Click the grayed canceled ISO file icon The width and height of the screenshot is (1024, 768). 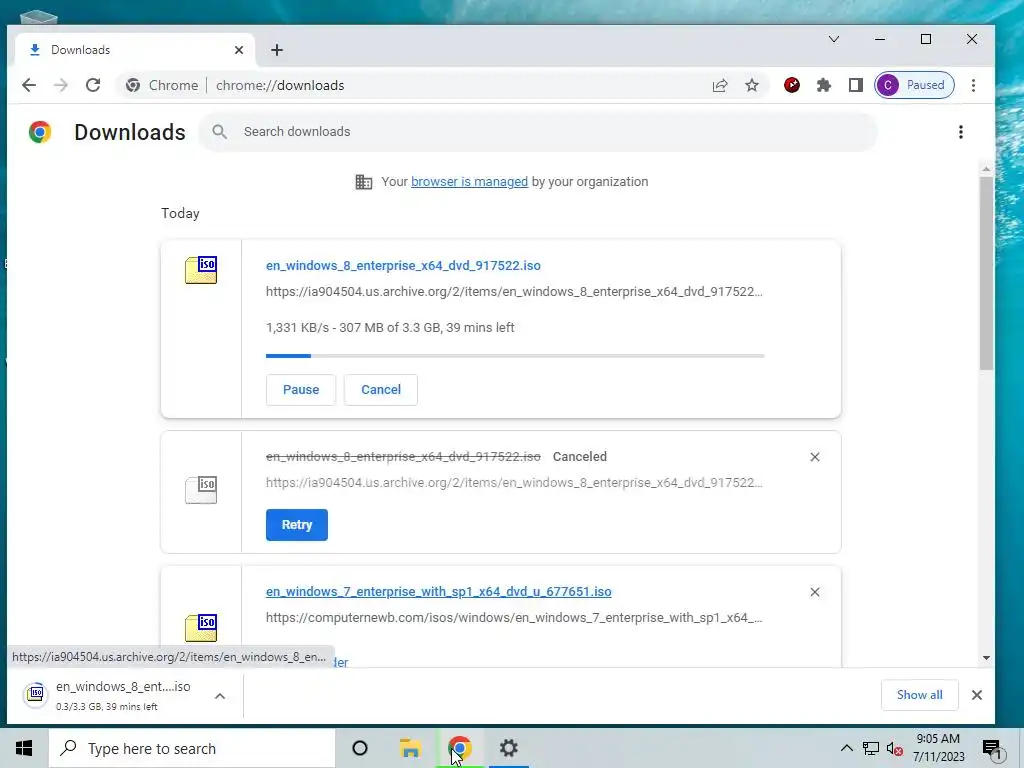click(201, 490)
